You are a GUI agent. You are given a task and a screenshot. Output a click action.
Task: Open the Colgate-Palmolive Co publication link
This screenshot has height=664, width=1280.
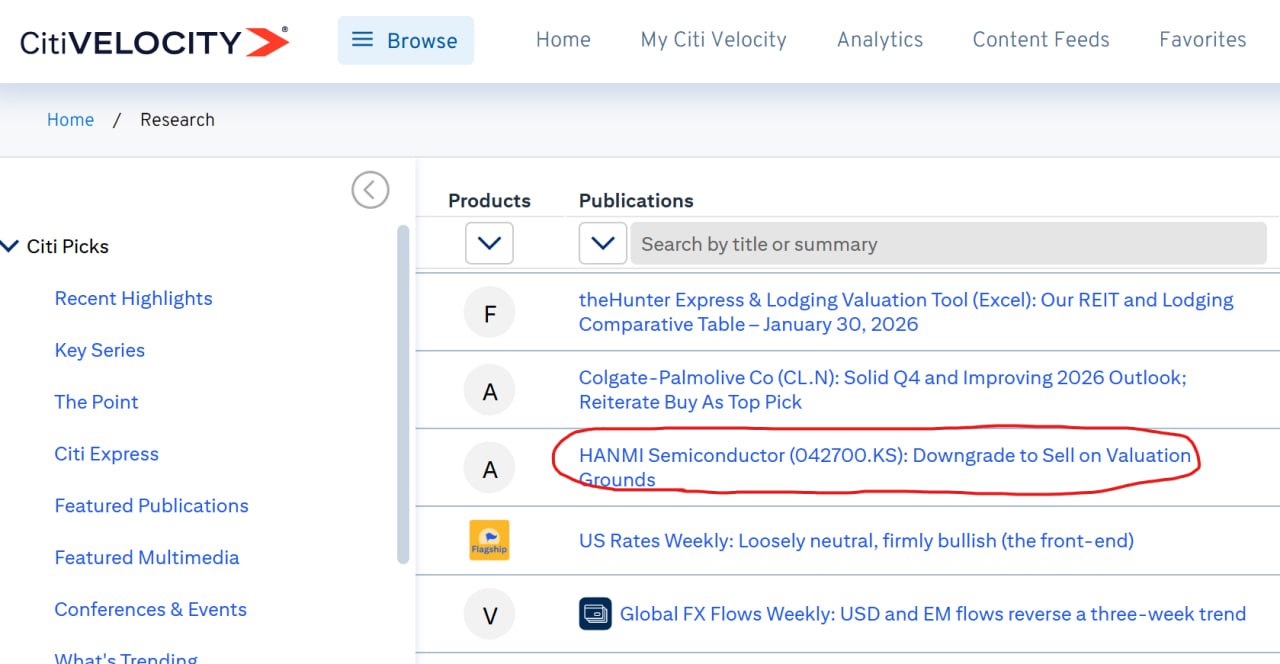coord(882,390)
